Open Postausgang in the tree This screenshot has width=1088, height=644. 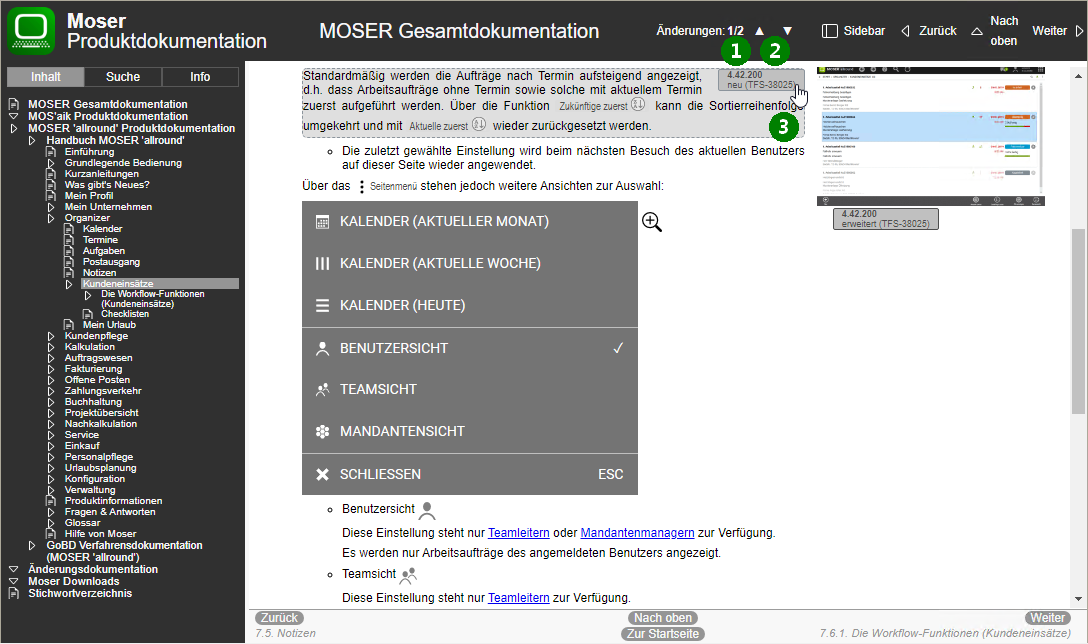[x=111, y=262]
